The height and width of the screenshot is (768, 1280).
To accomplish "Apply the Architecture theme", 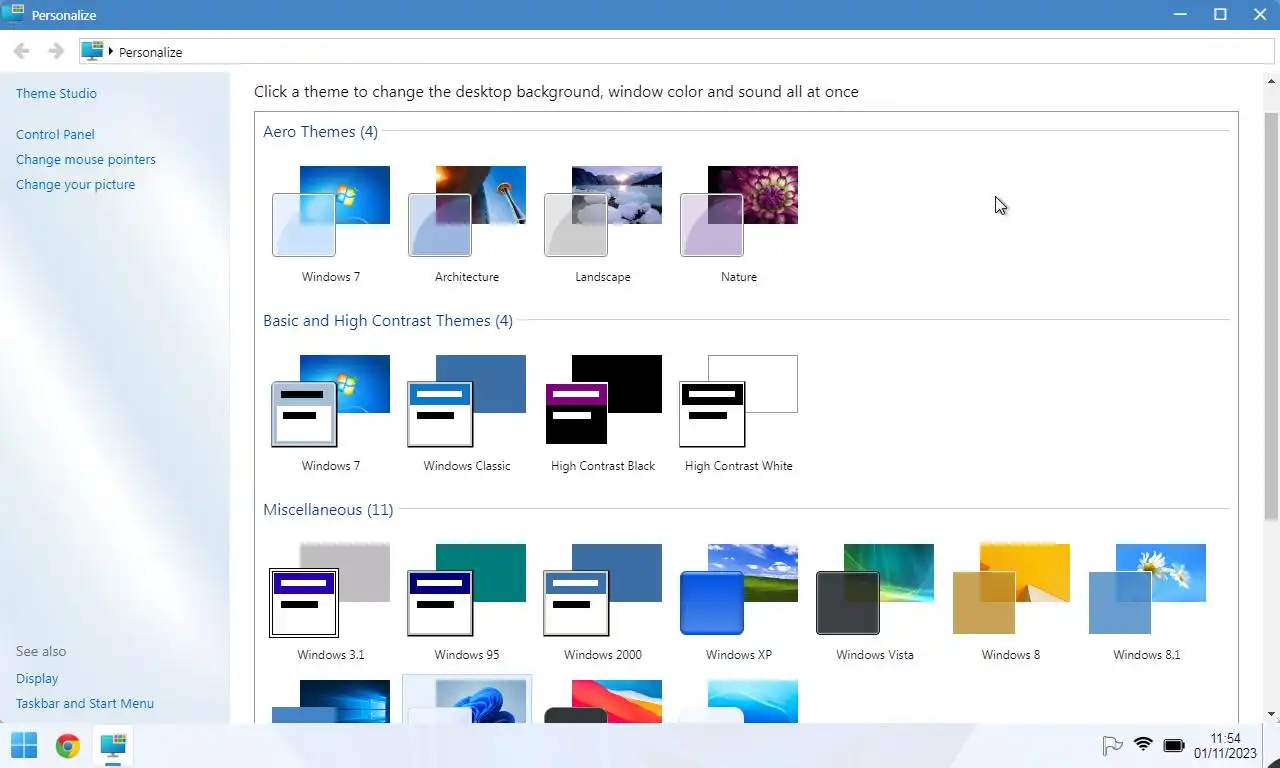I will 467,224.
